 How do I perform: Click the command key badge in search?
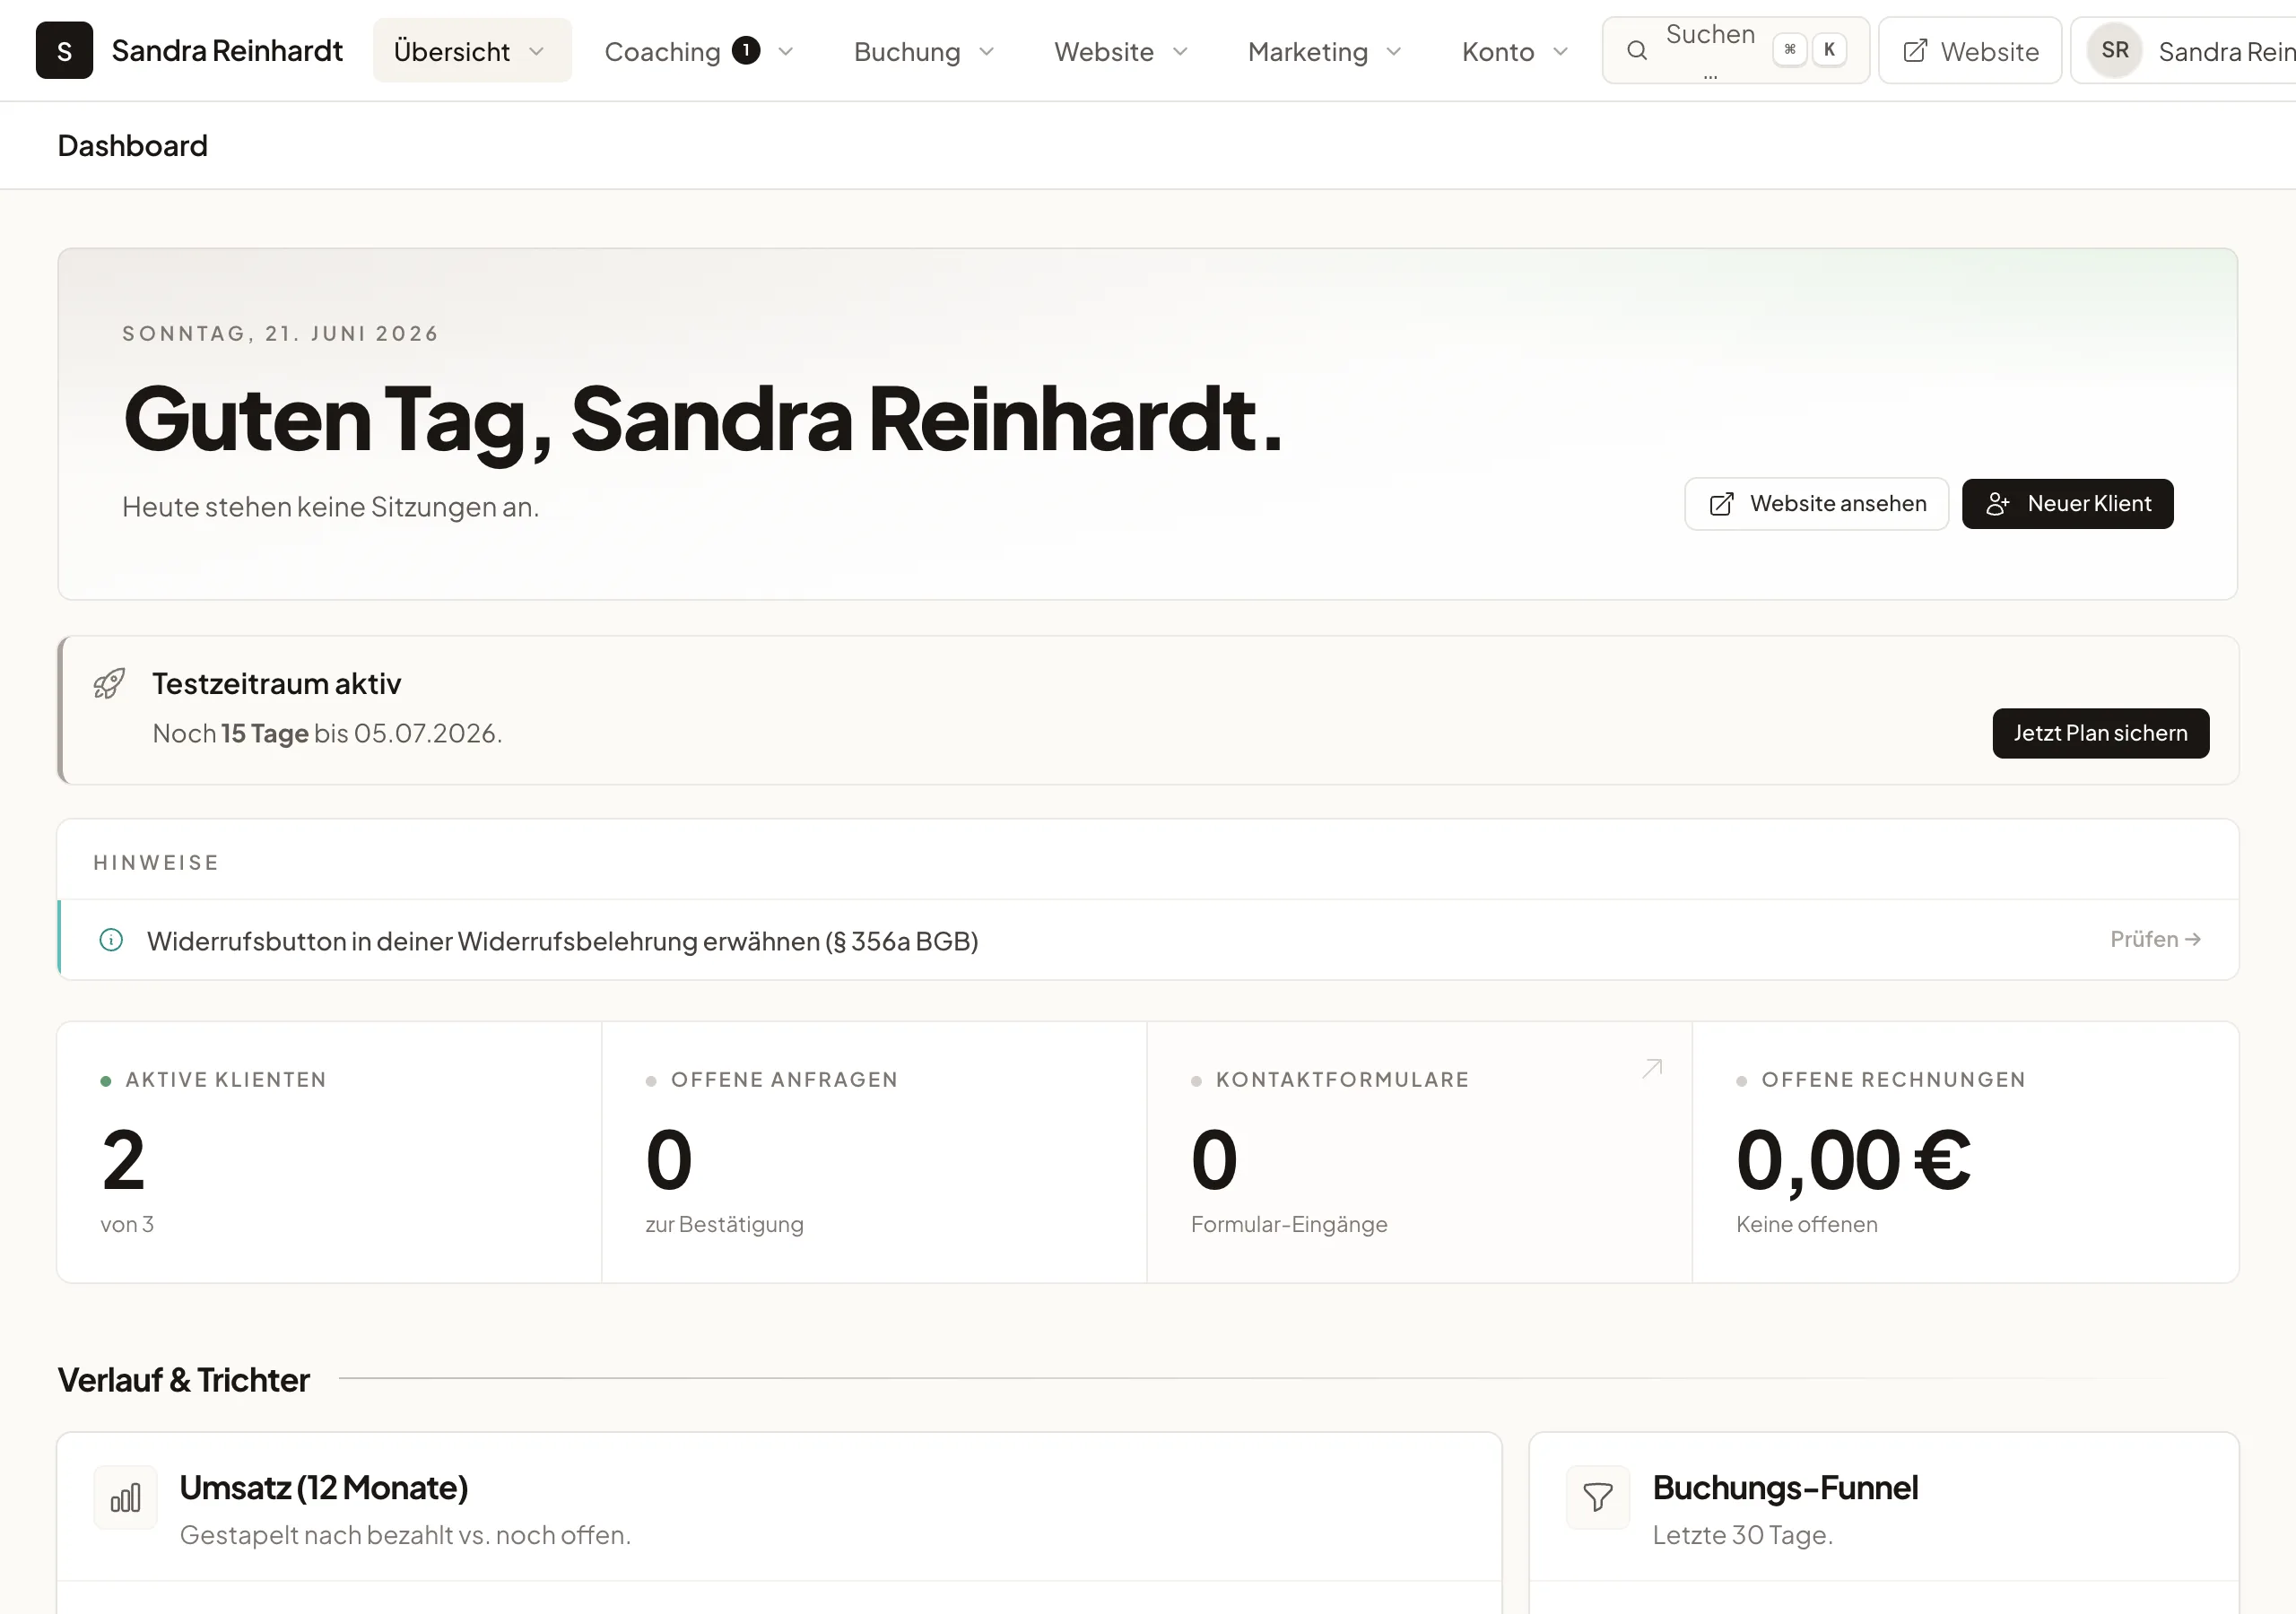click(x=1789, y=50)
